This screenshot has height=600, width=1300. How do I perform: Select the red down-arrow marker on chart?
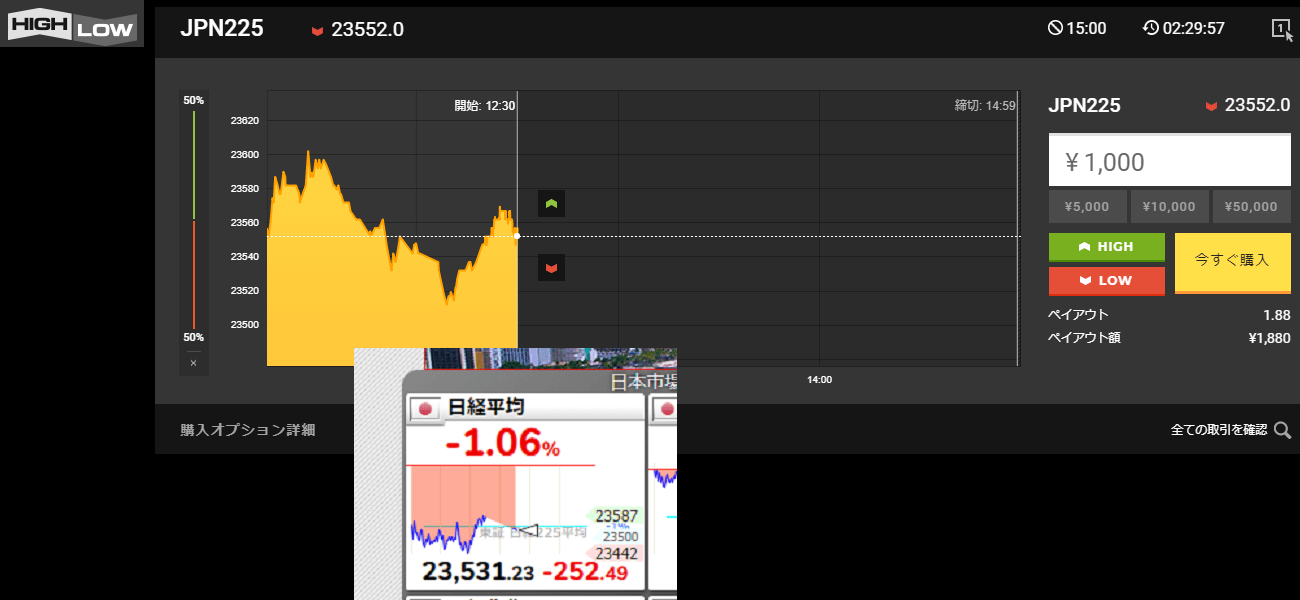pos(551,267)
